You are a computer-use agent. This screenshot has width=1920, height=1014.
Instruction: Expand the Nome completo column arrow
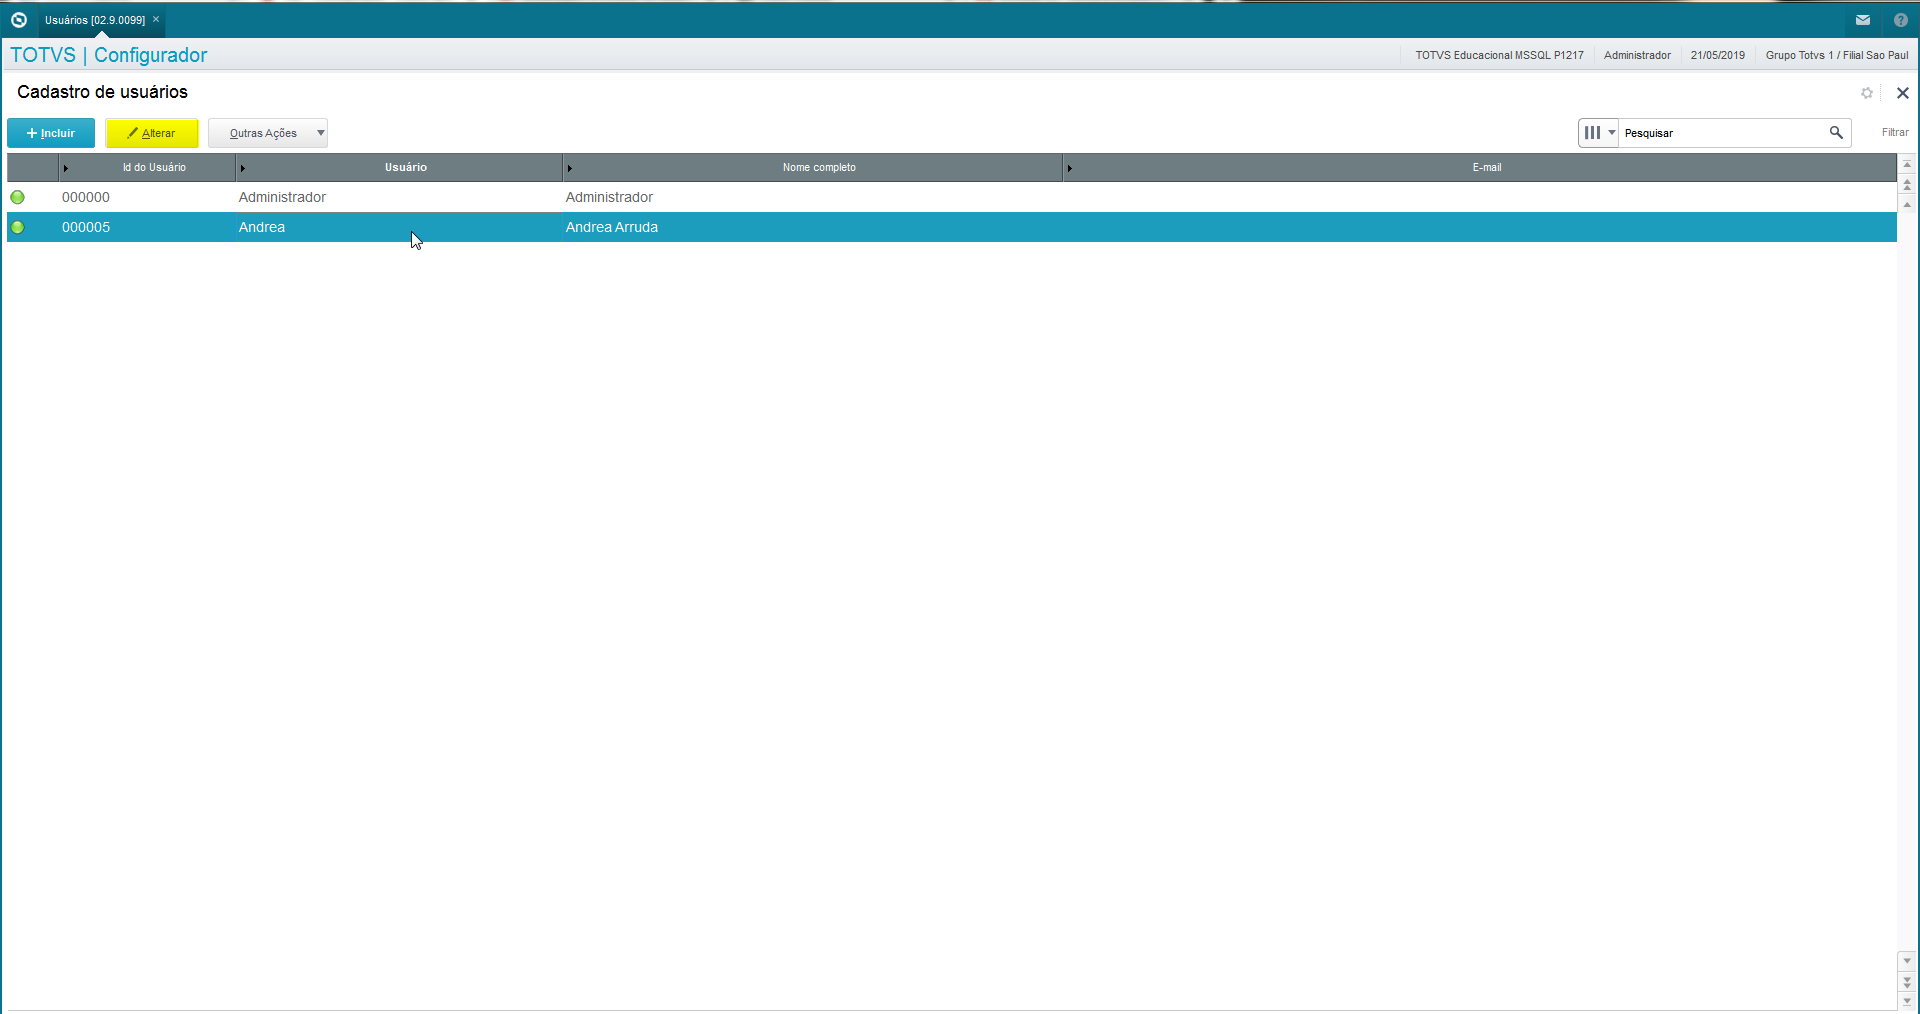click(570, 168)
